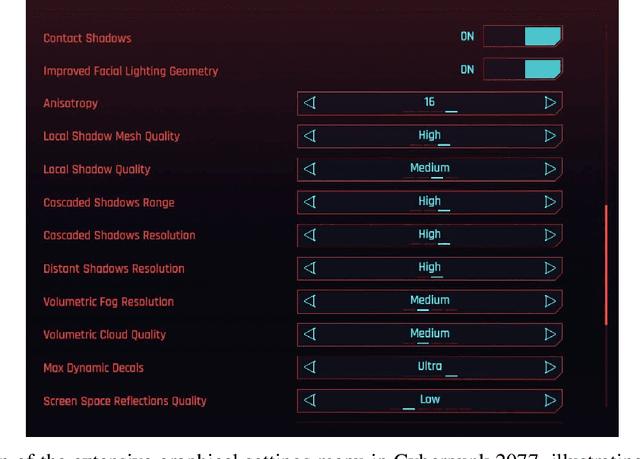Click the Contact Shadows setting label

[x=87, y=38]
